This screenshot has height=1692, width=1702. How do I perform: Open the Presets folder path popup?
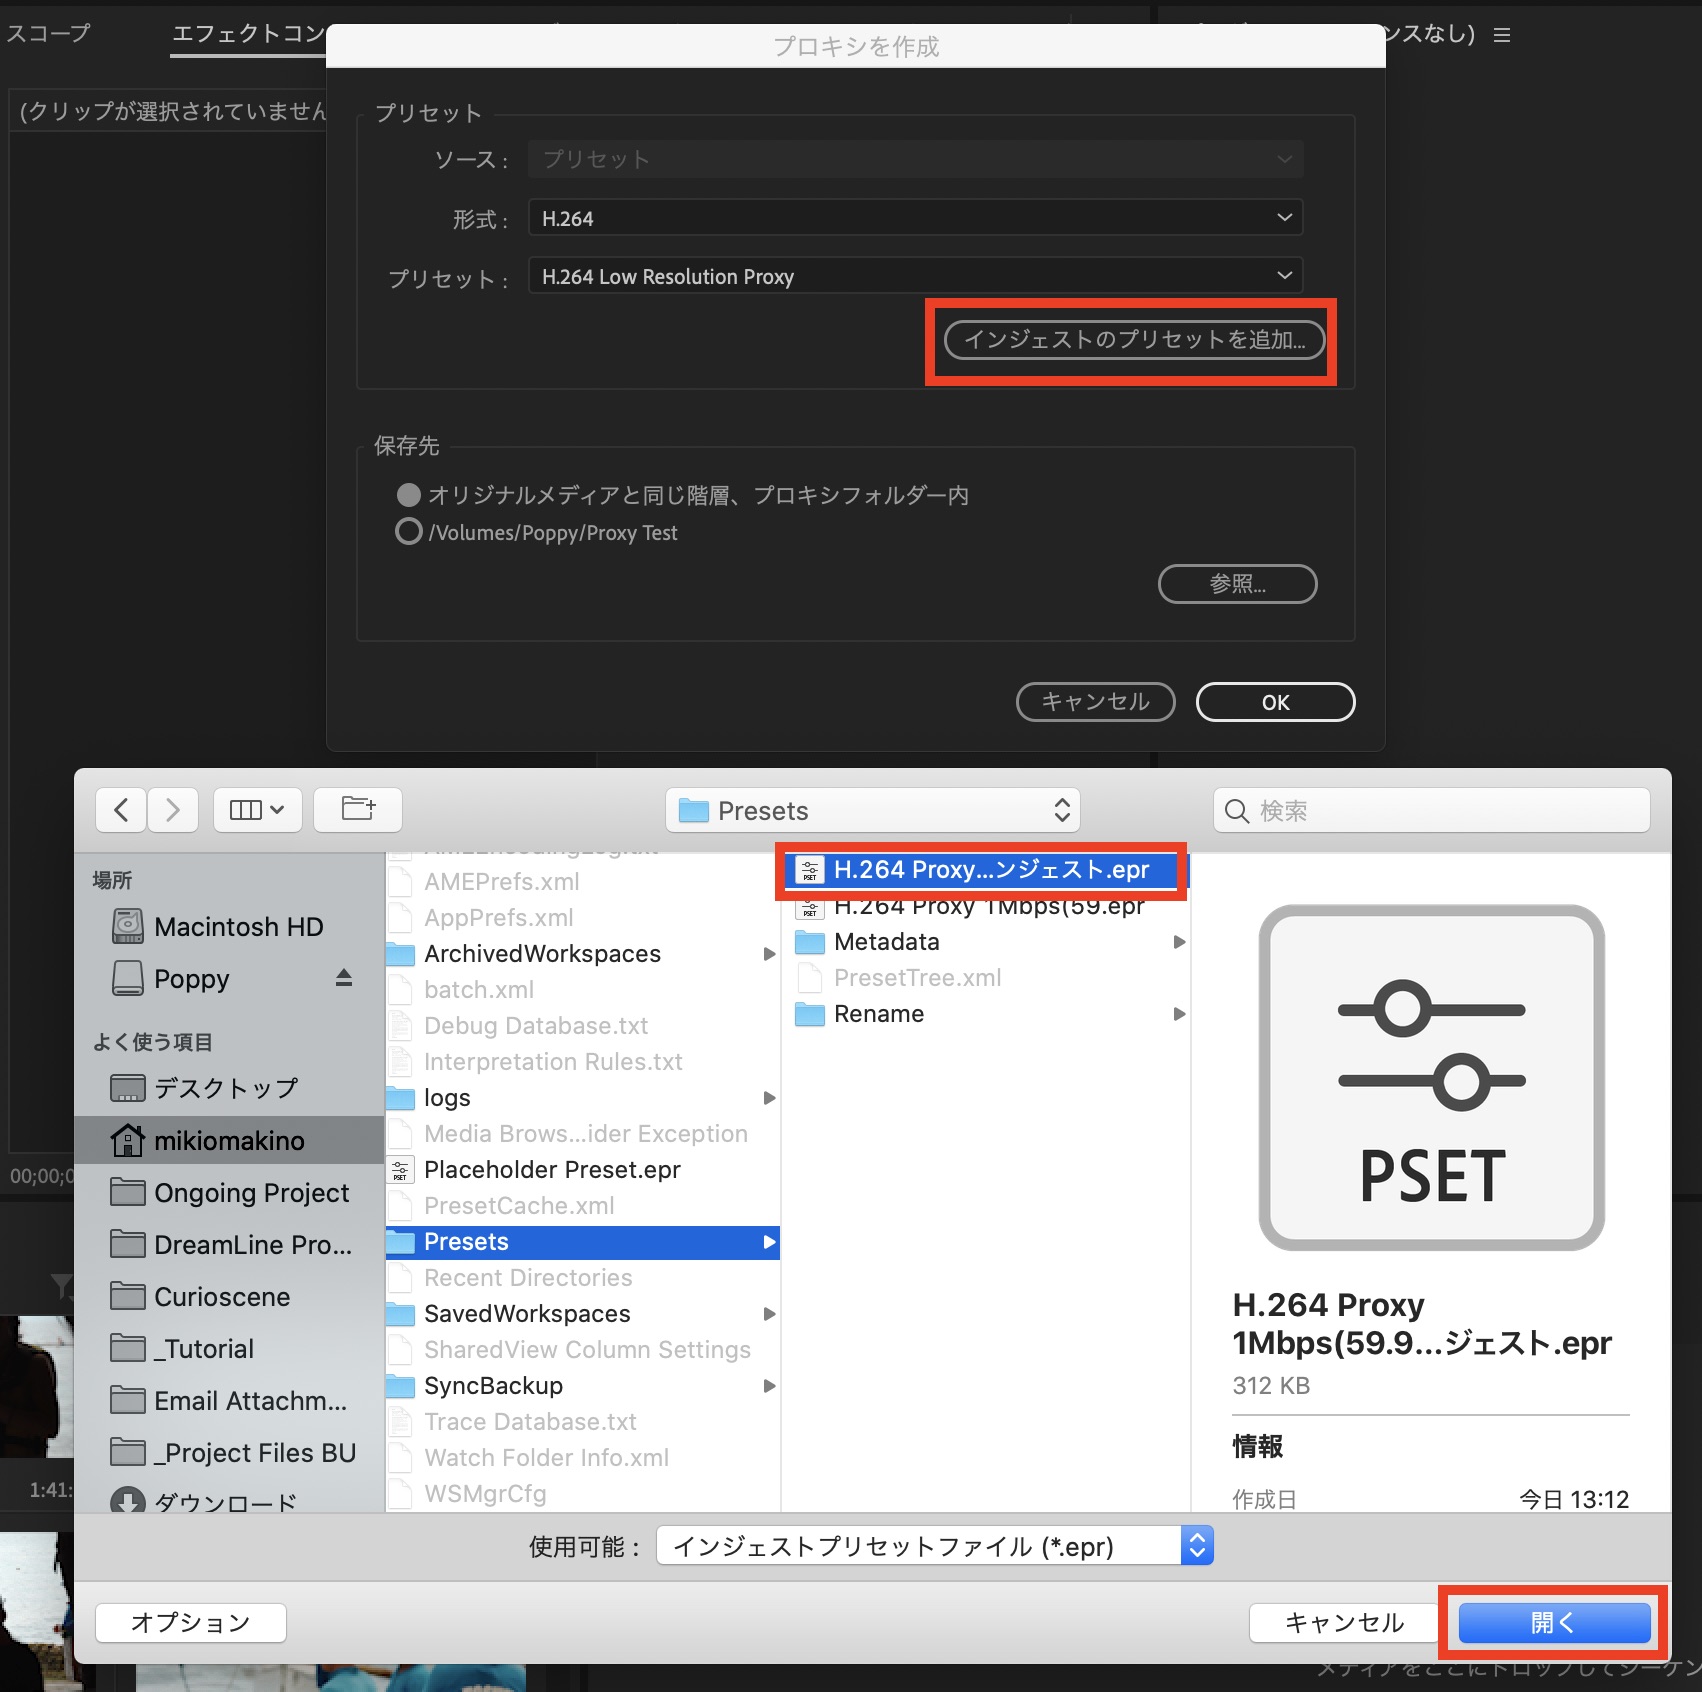[x=873, y=811]
